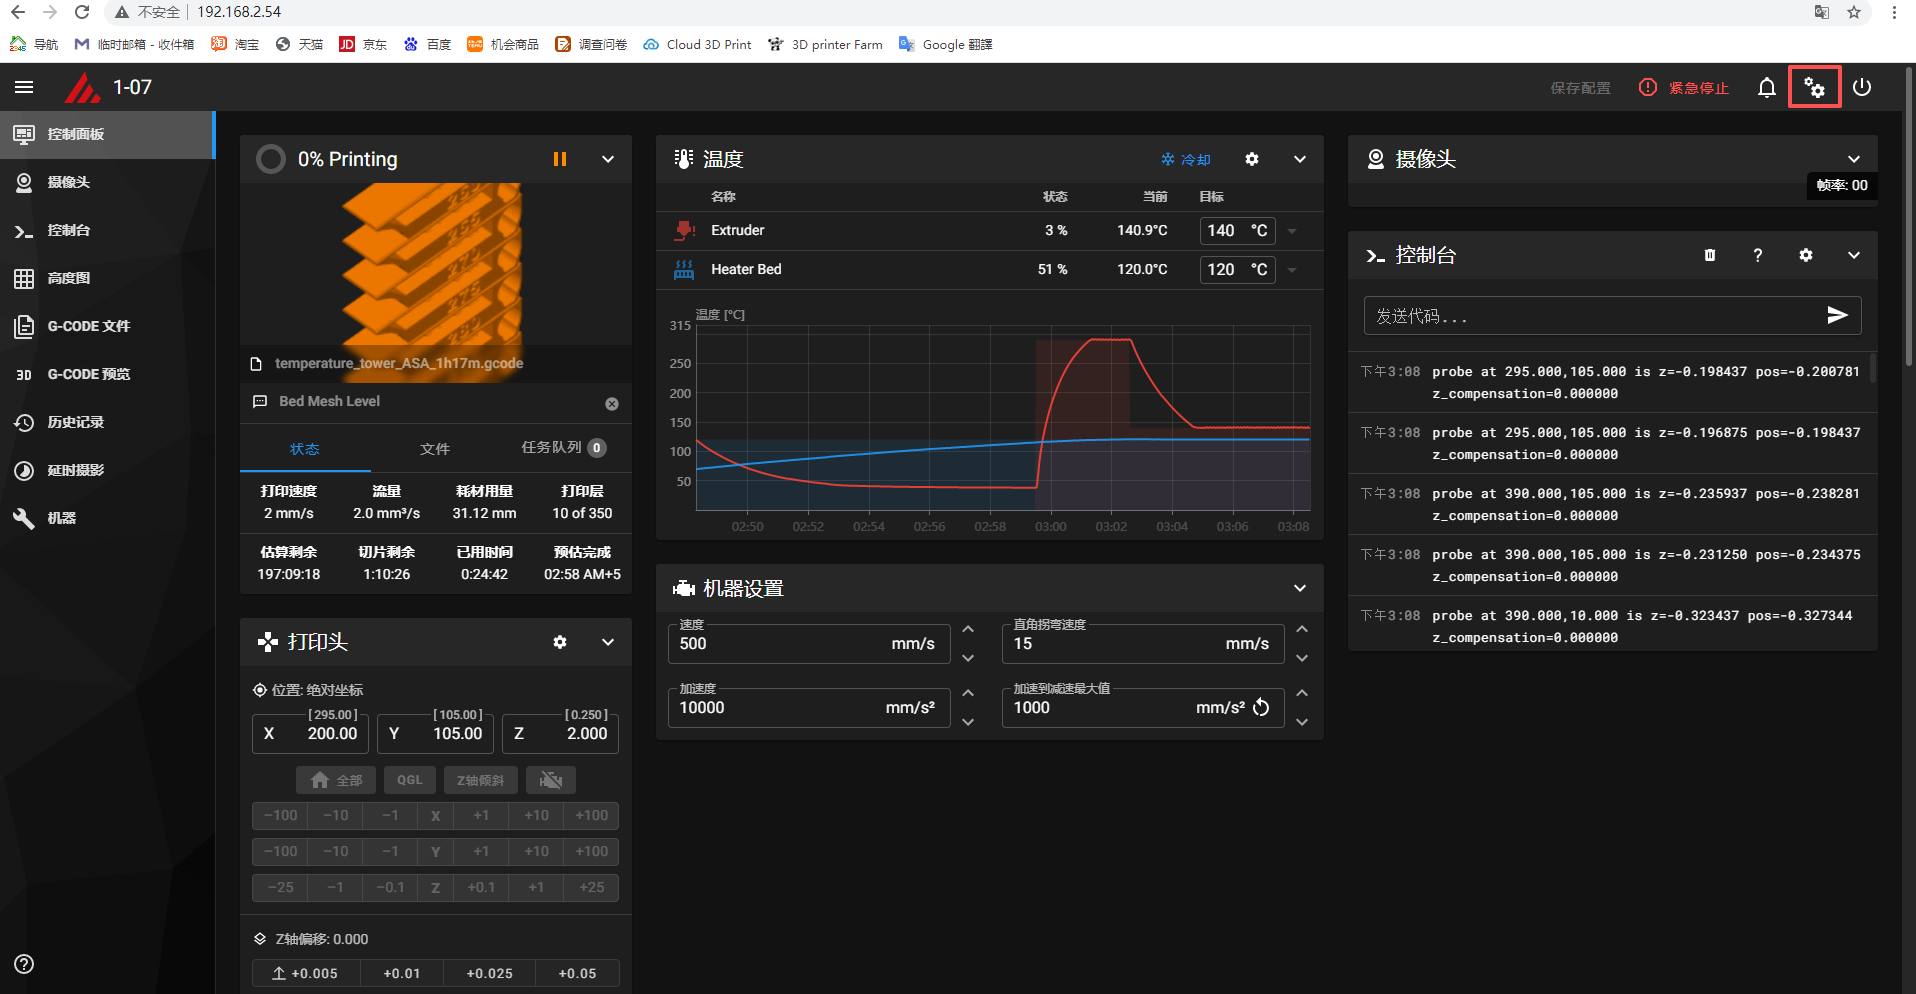Open the gears settings icon in header
Screen dimensions: 1916x994
coord(1814,88)
